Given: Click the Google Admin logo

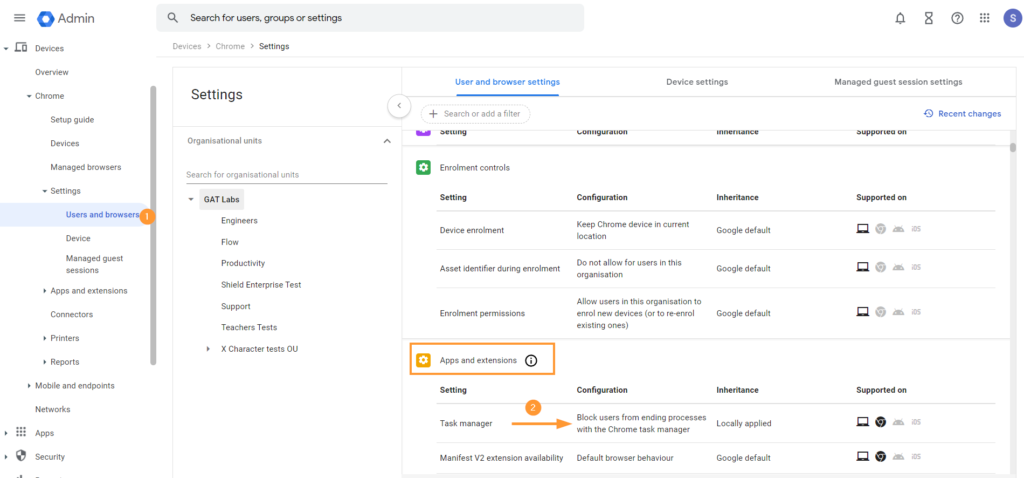Looking at the screenshot, I should 66,18.
